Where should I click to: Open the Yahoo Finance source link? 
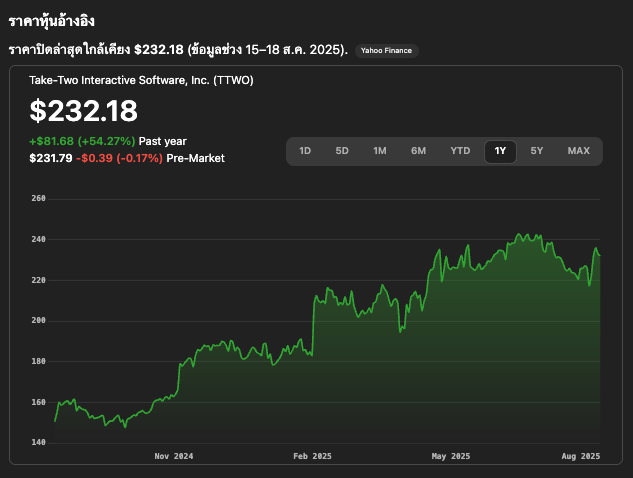tap(386, 50)
